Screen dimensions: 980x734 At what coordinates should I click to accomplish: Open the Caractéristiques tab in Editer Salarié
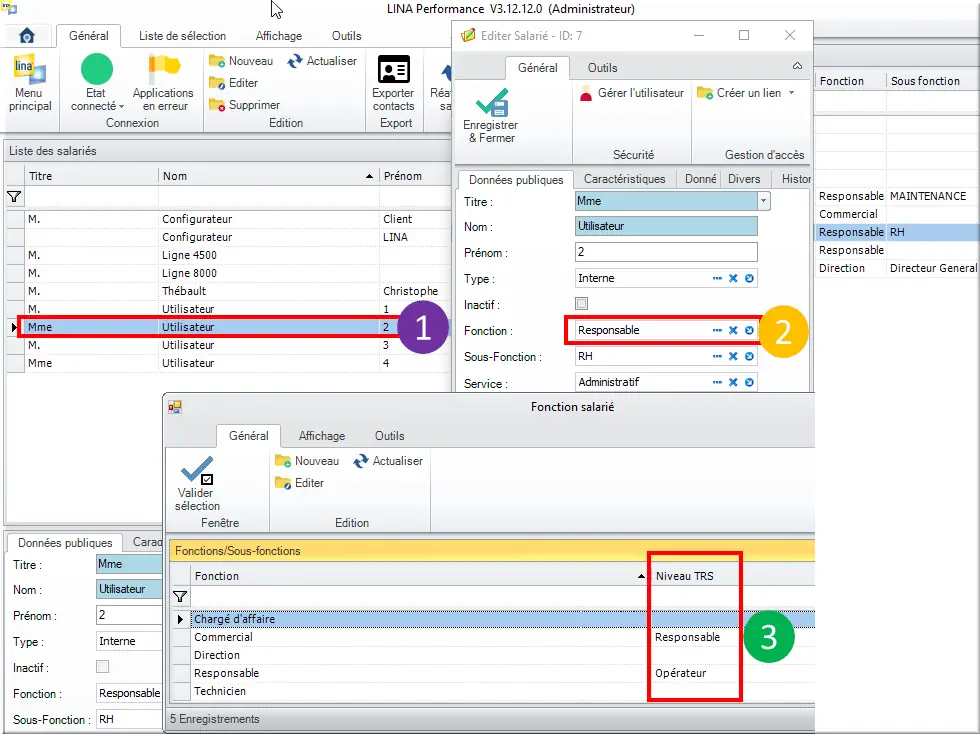624,179
